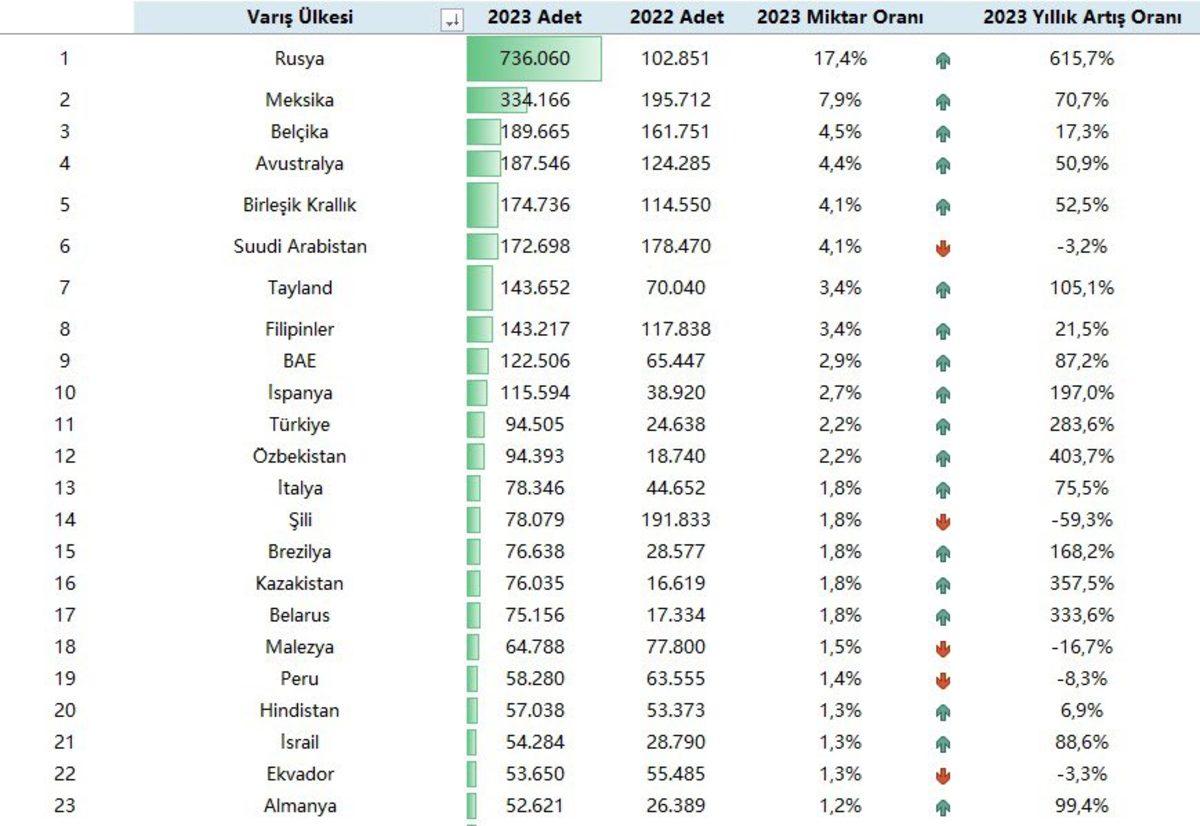Viewport: 1200px width, 826px height.
Task: Select the 2022 Adet column header
Action: pyautogui.click(x=676, y=18)
